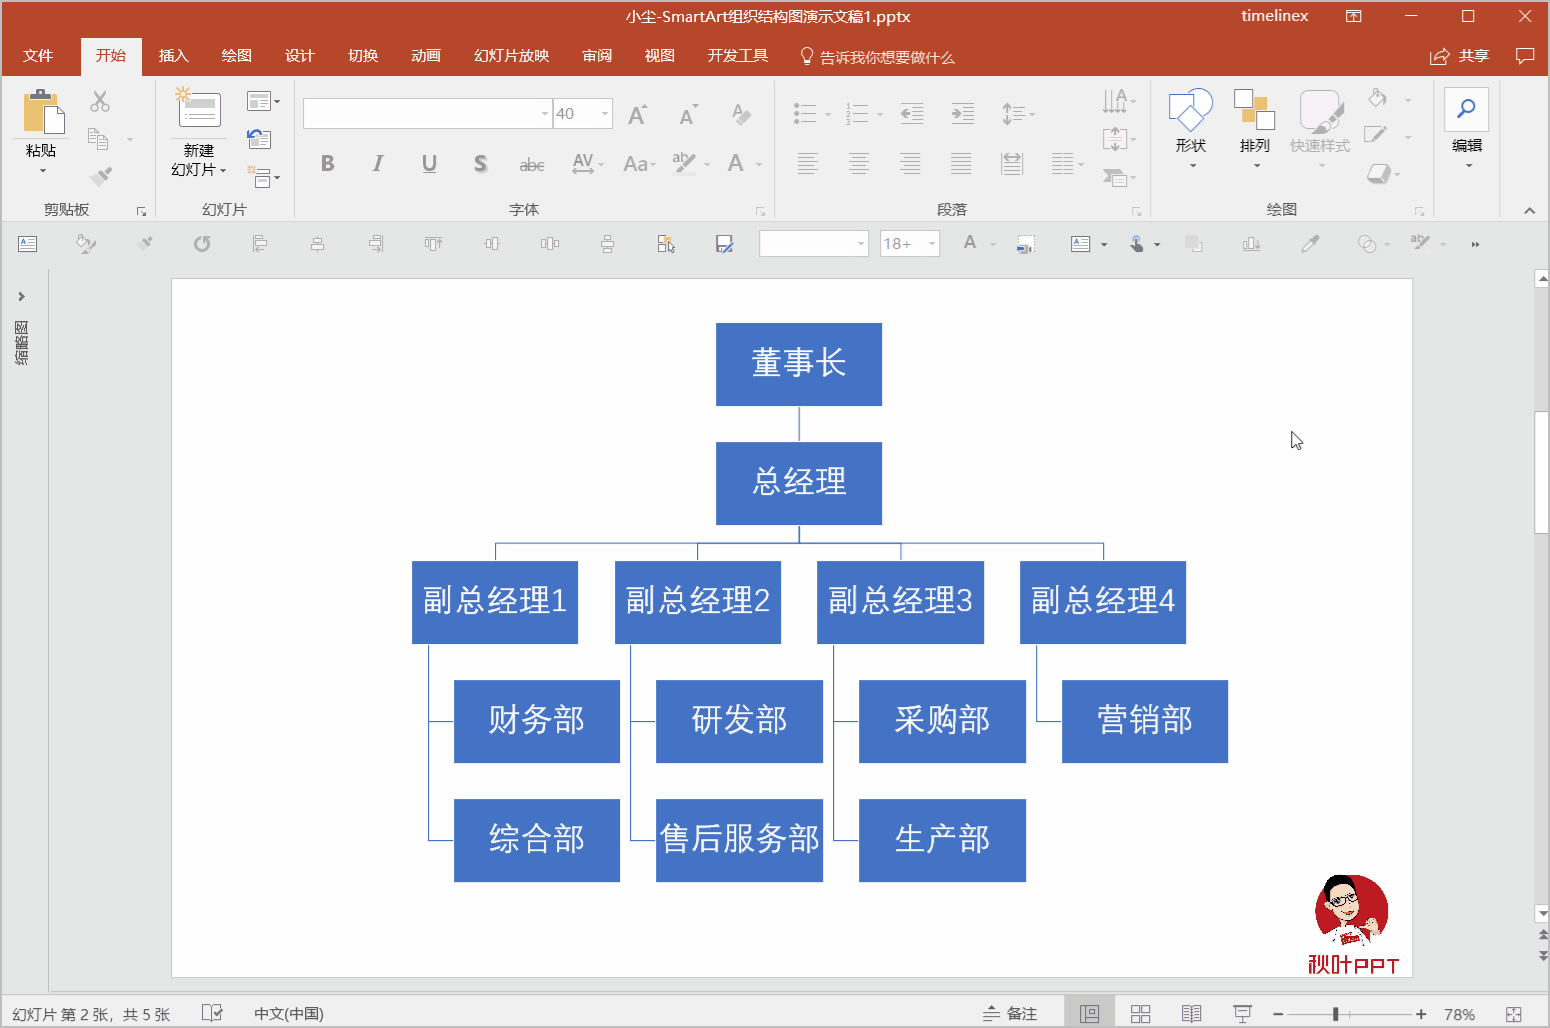
Task: Toggle underline formatting
Action: click(x=429, y=163)
